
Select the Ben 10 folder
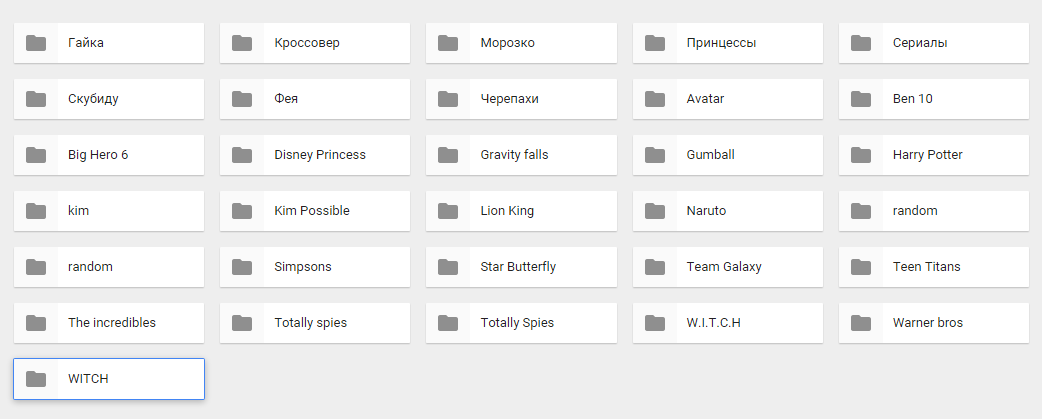click(x=934, y=99)
